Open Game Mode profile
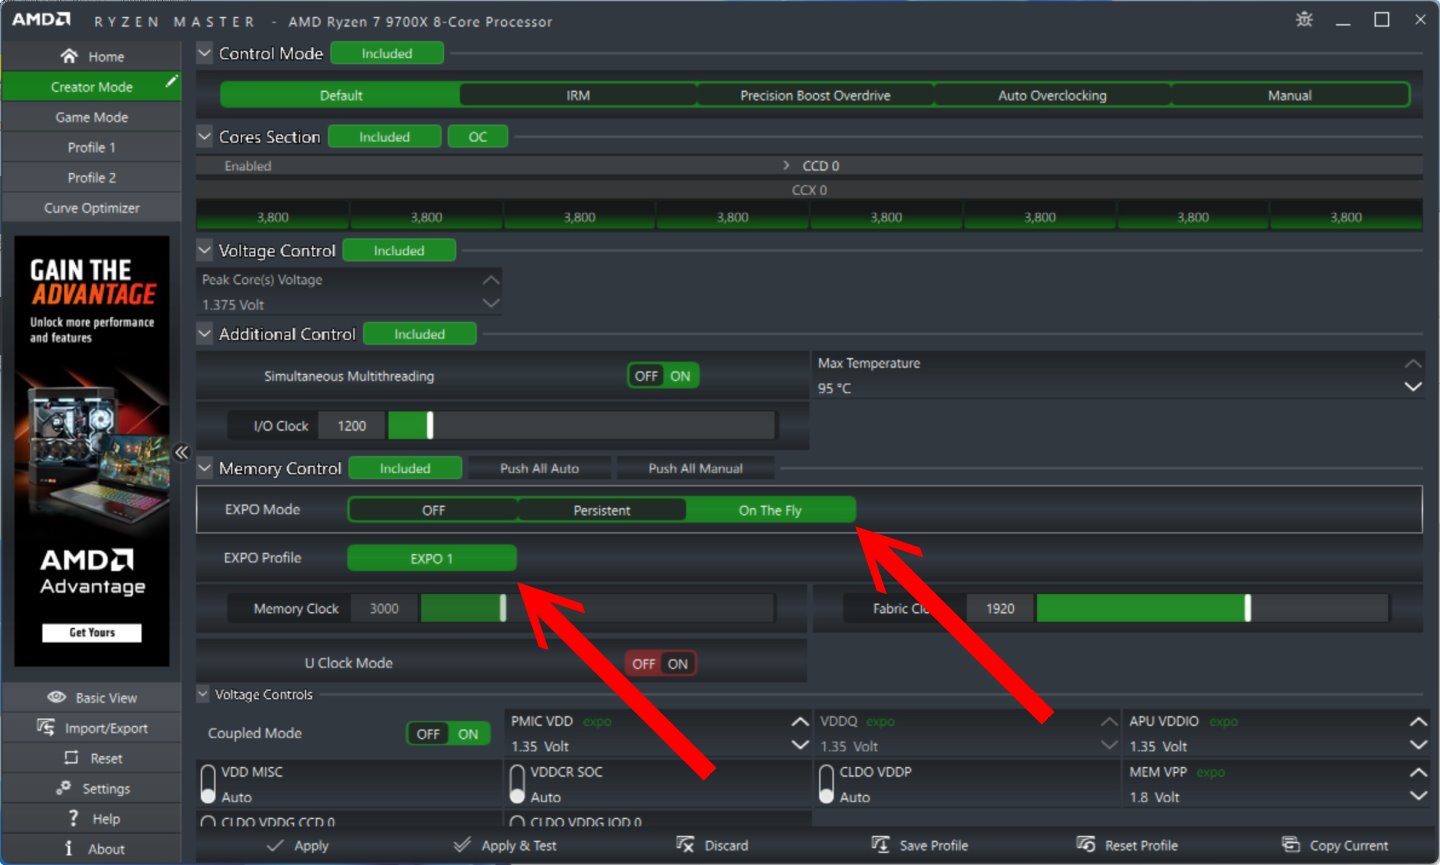The image size is (1440, 865). [x=91, y=117]
